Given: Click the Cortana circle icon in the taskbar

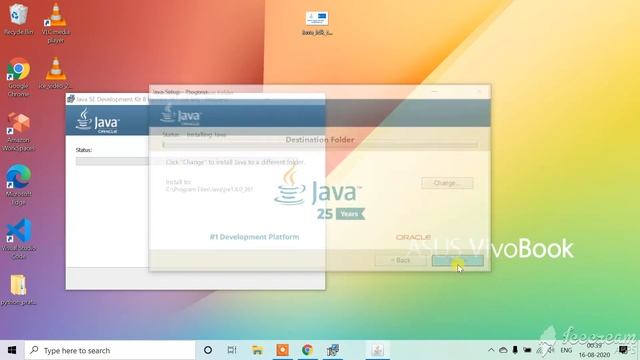Looking at the screenshot, I should tap(208, 350).
